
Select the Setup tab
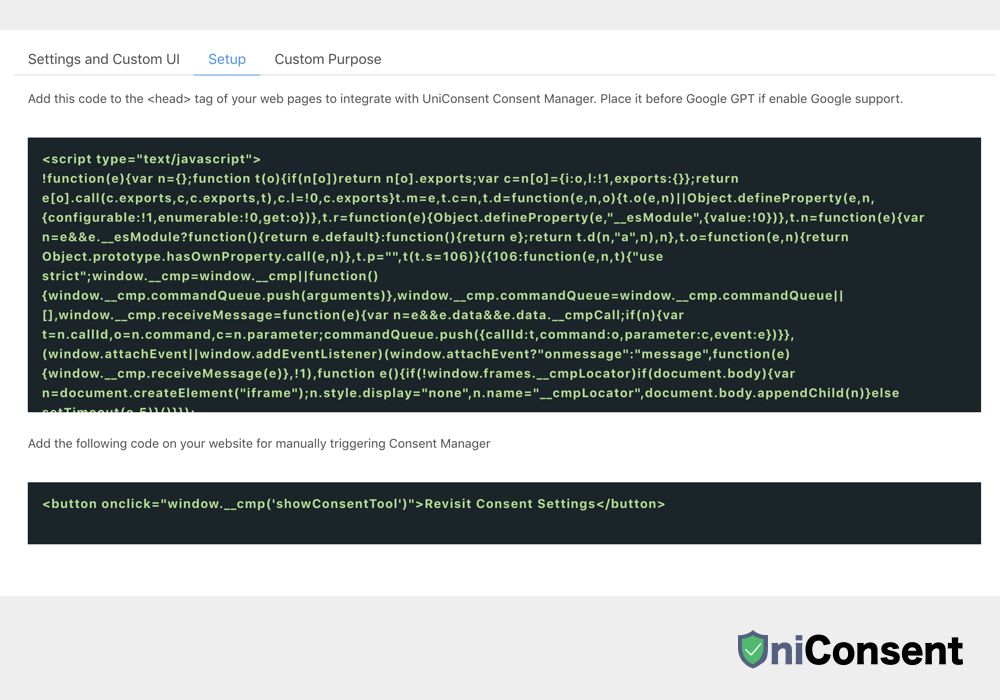coord(227,59)
